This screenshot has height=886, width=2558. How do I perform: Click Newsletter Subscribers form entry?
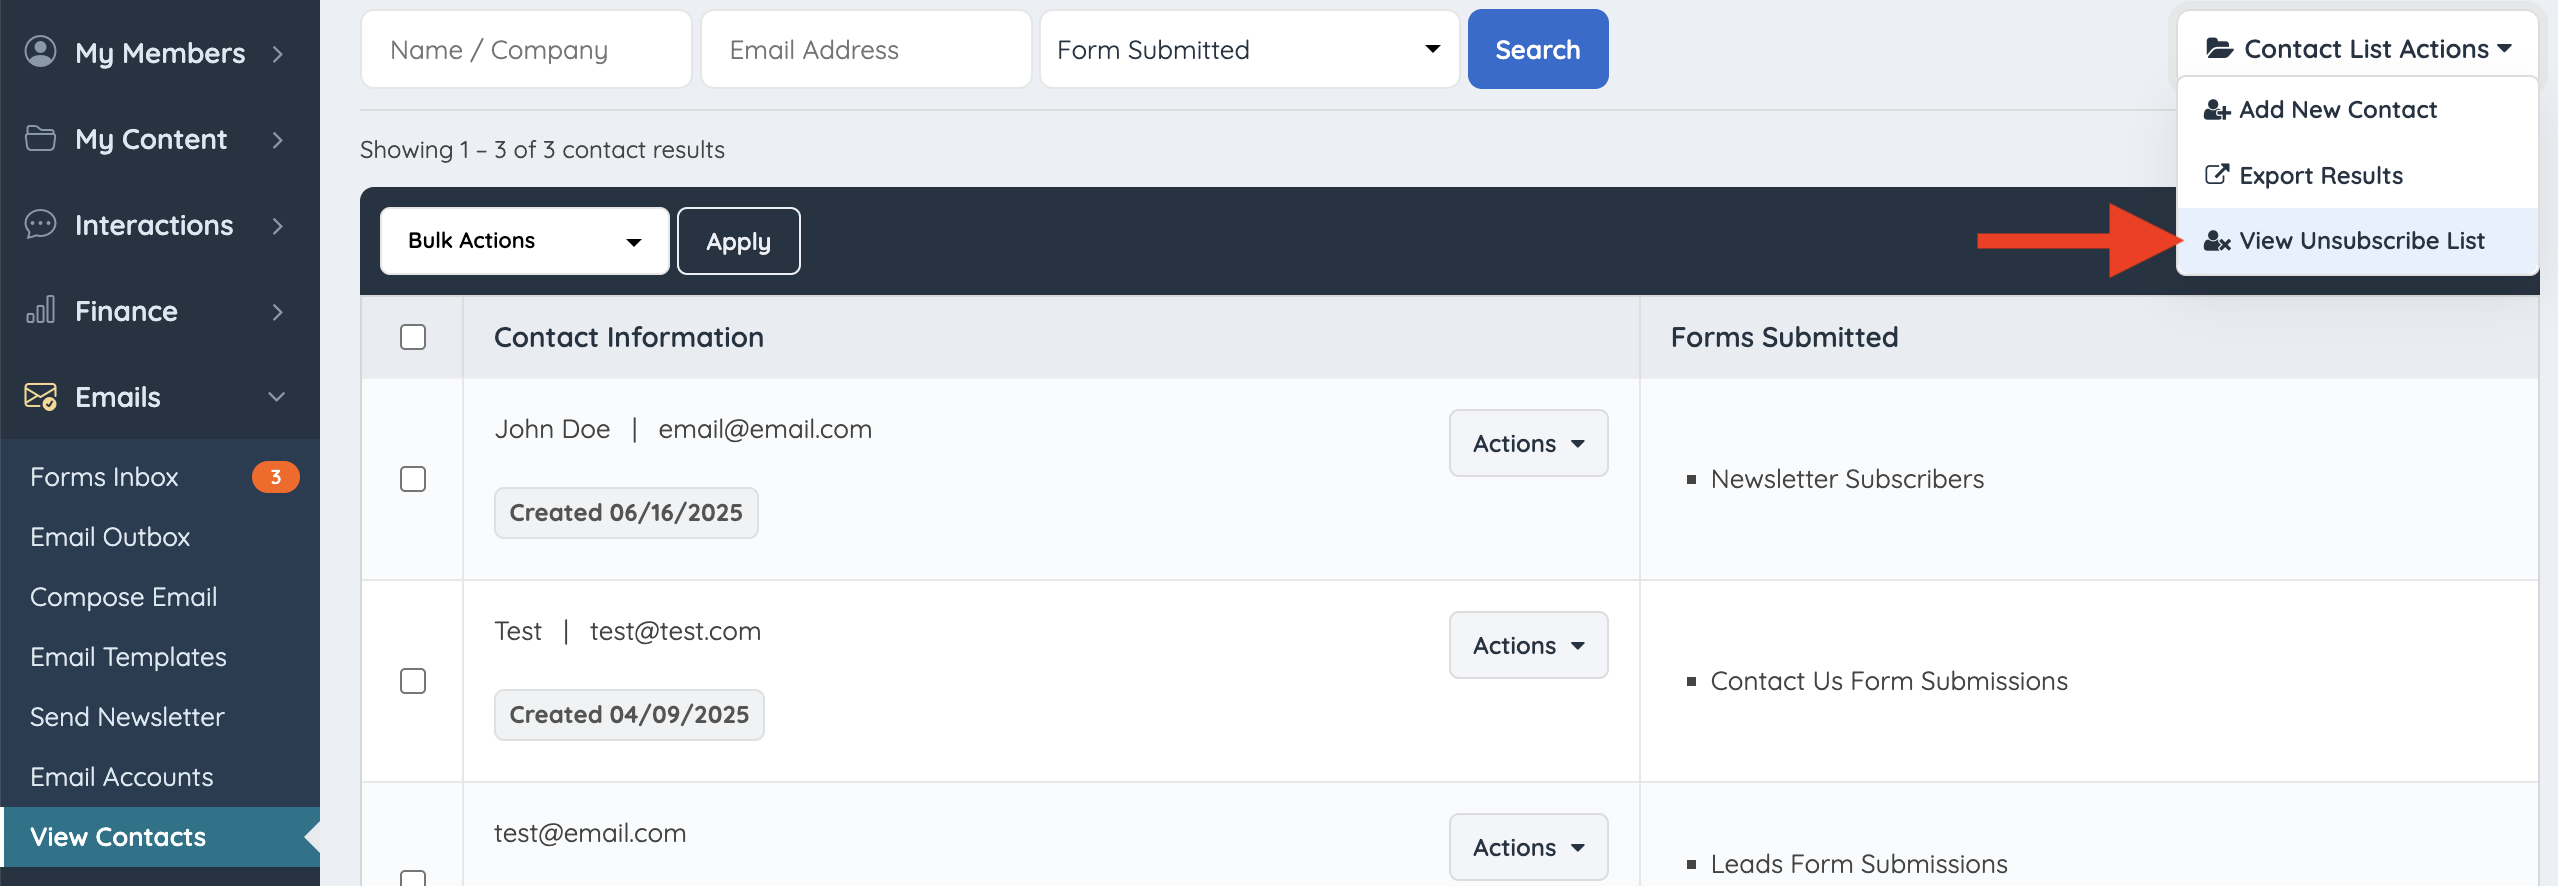point(1847,479)
